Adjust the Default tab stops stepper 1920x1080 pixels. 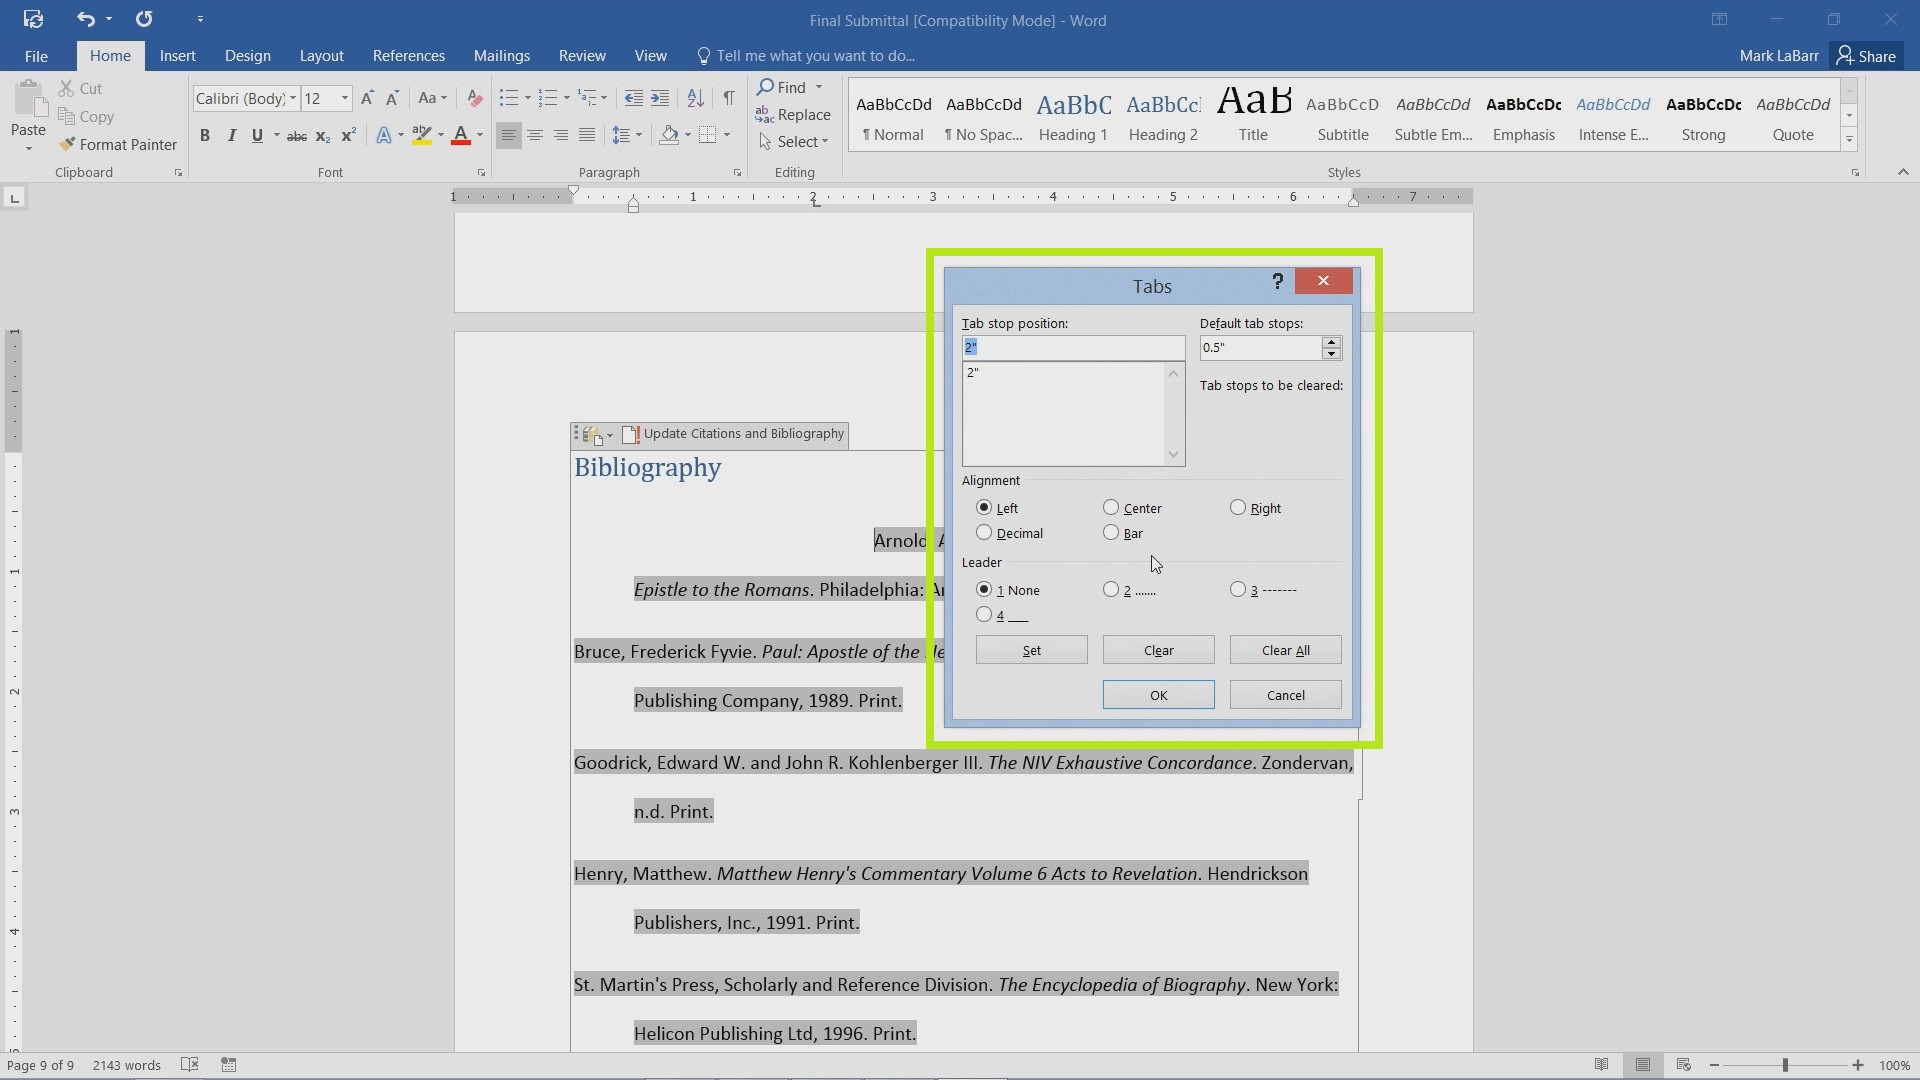click(x=1332, y=347)
